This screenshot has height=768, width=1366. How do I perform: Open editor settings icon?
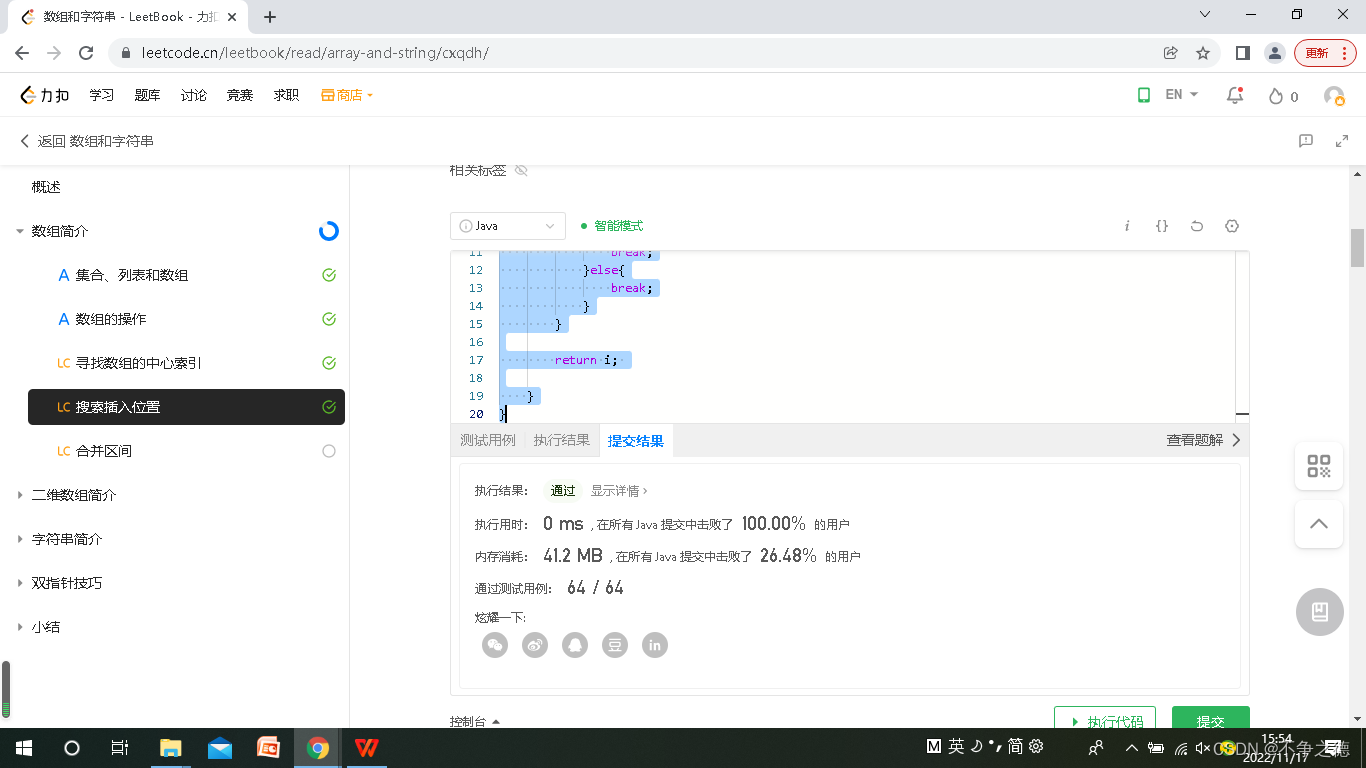1232,226
